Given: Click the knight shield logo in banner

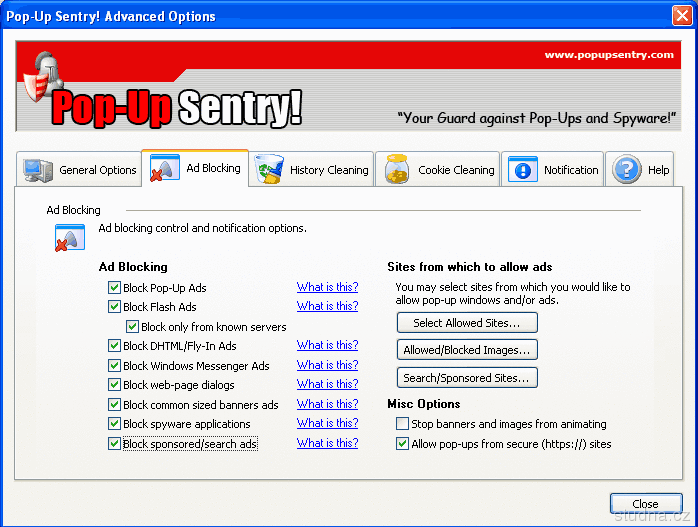Looking at the screenshot, I should point(44,76).
